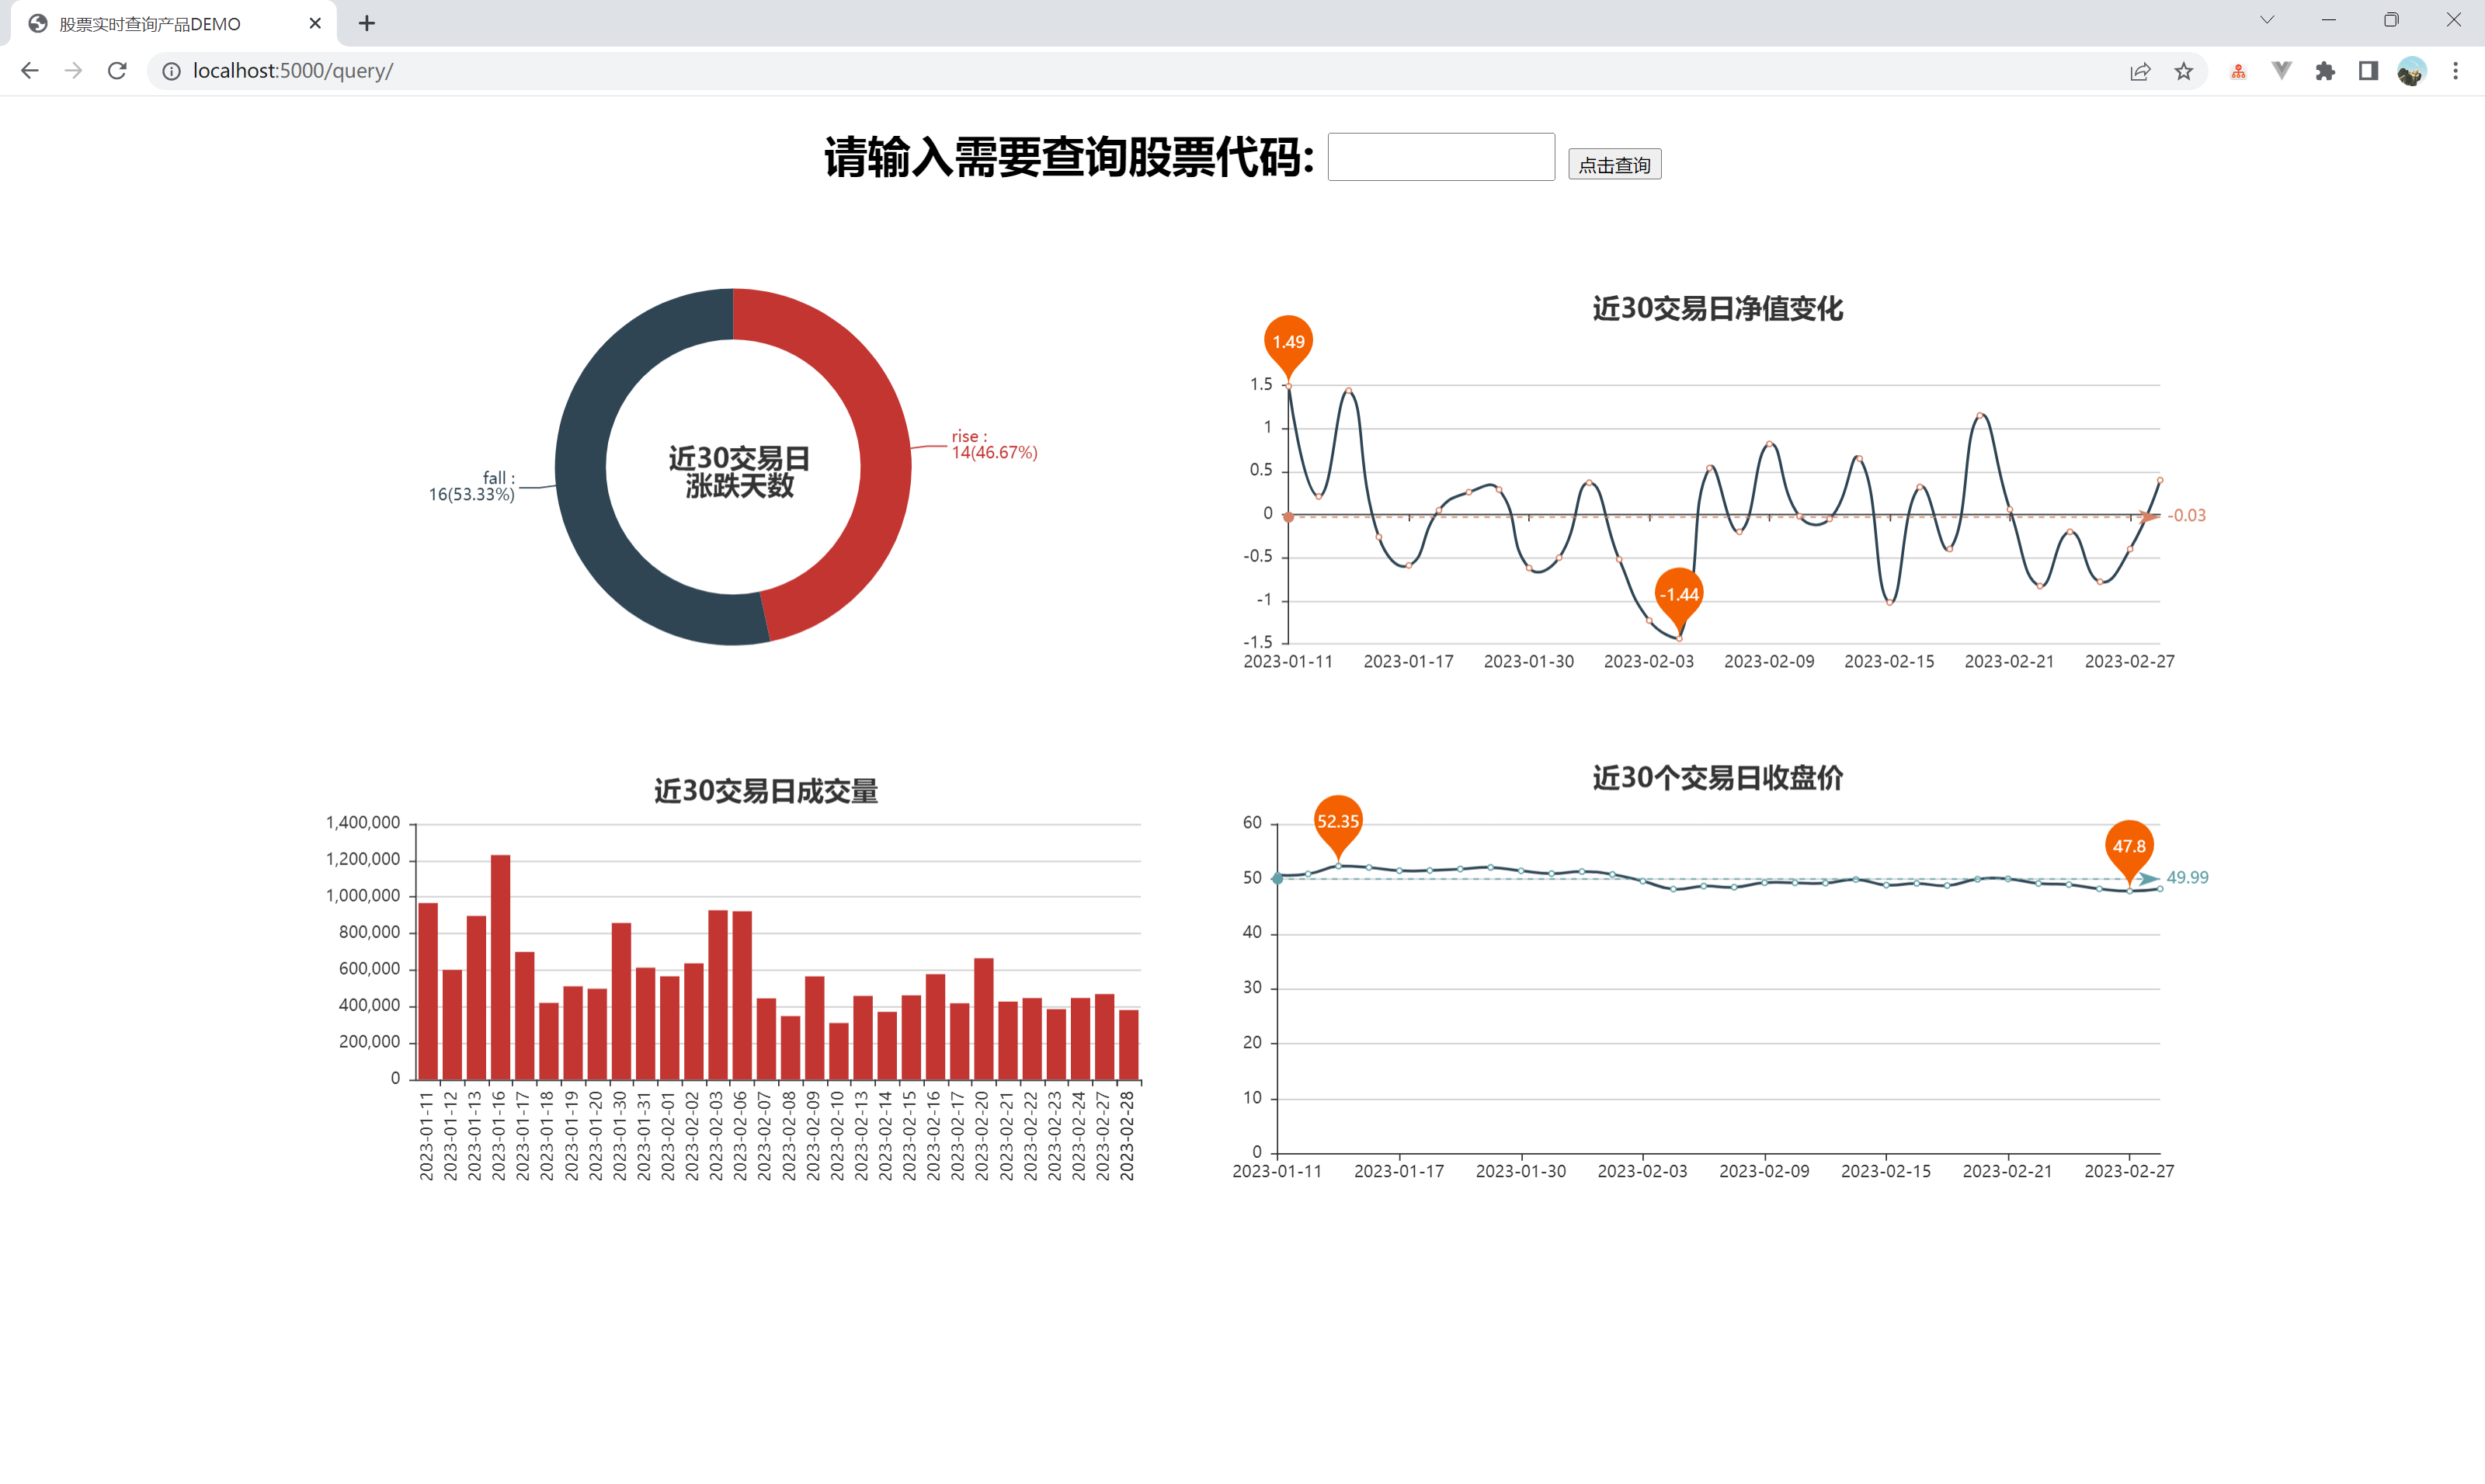
Task: Click the back navigation arrow
Action: [29, 70]
